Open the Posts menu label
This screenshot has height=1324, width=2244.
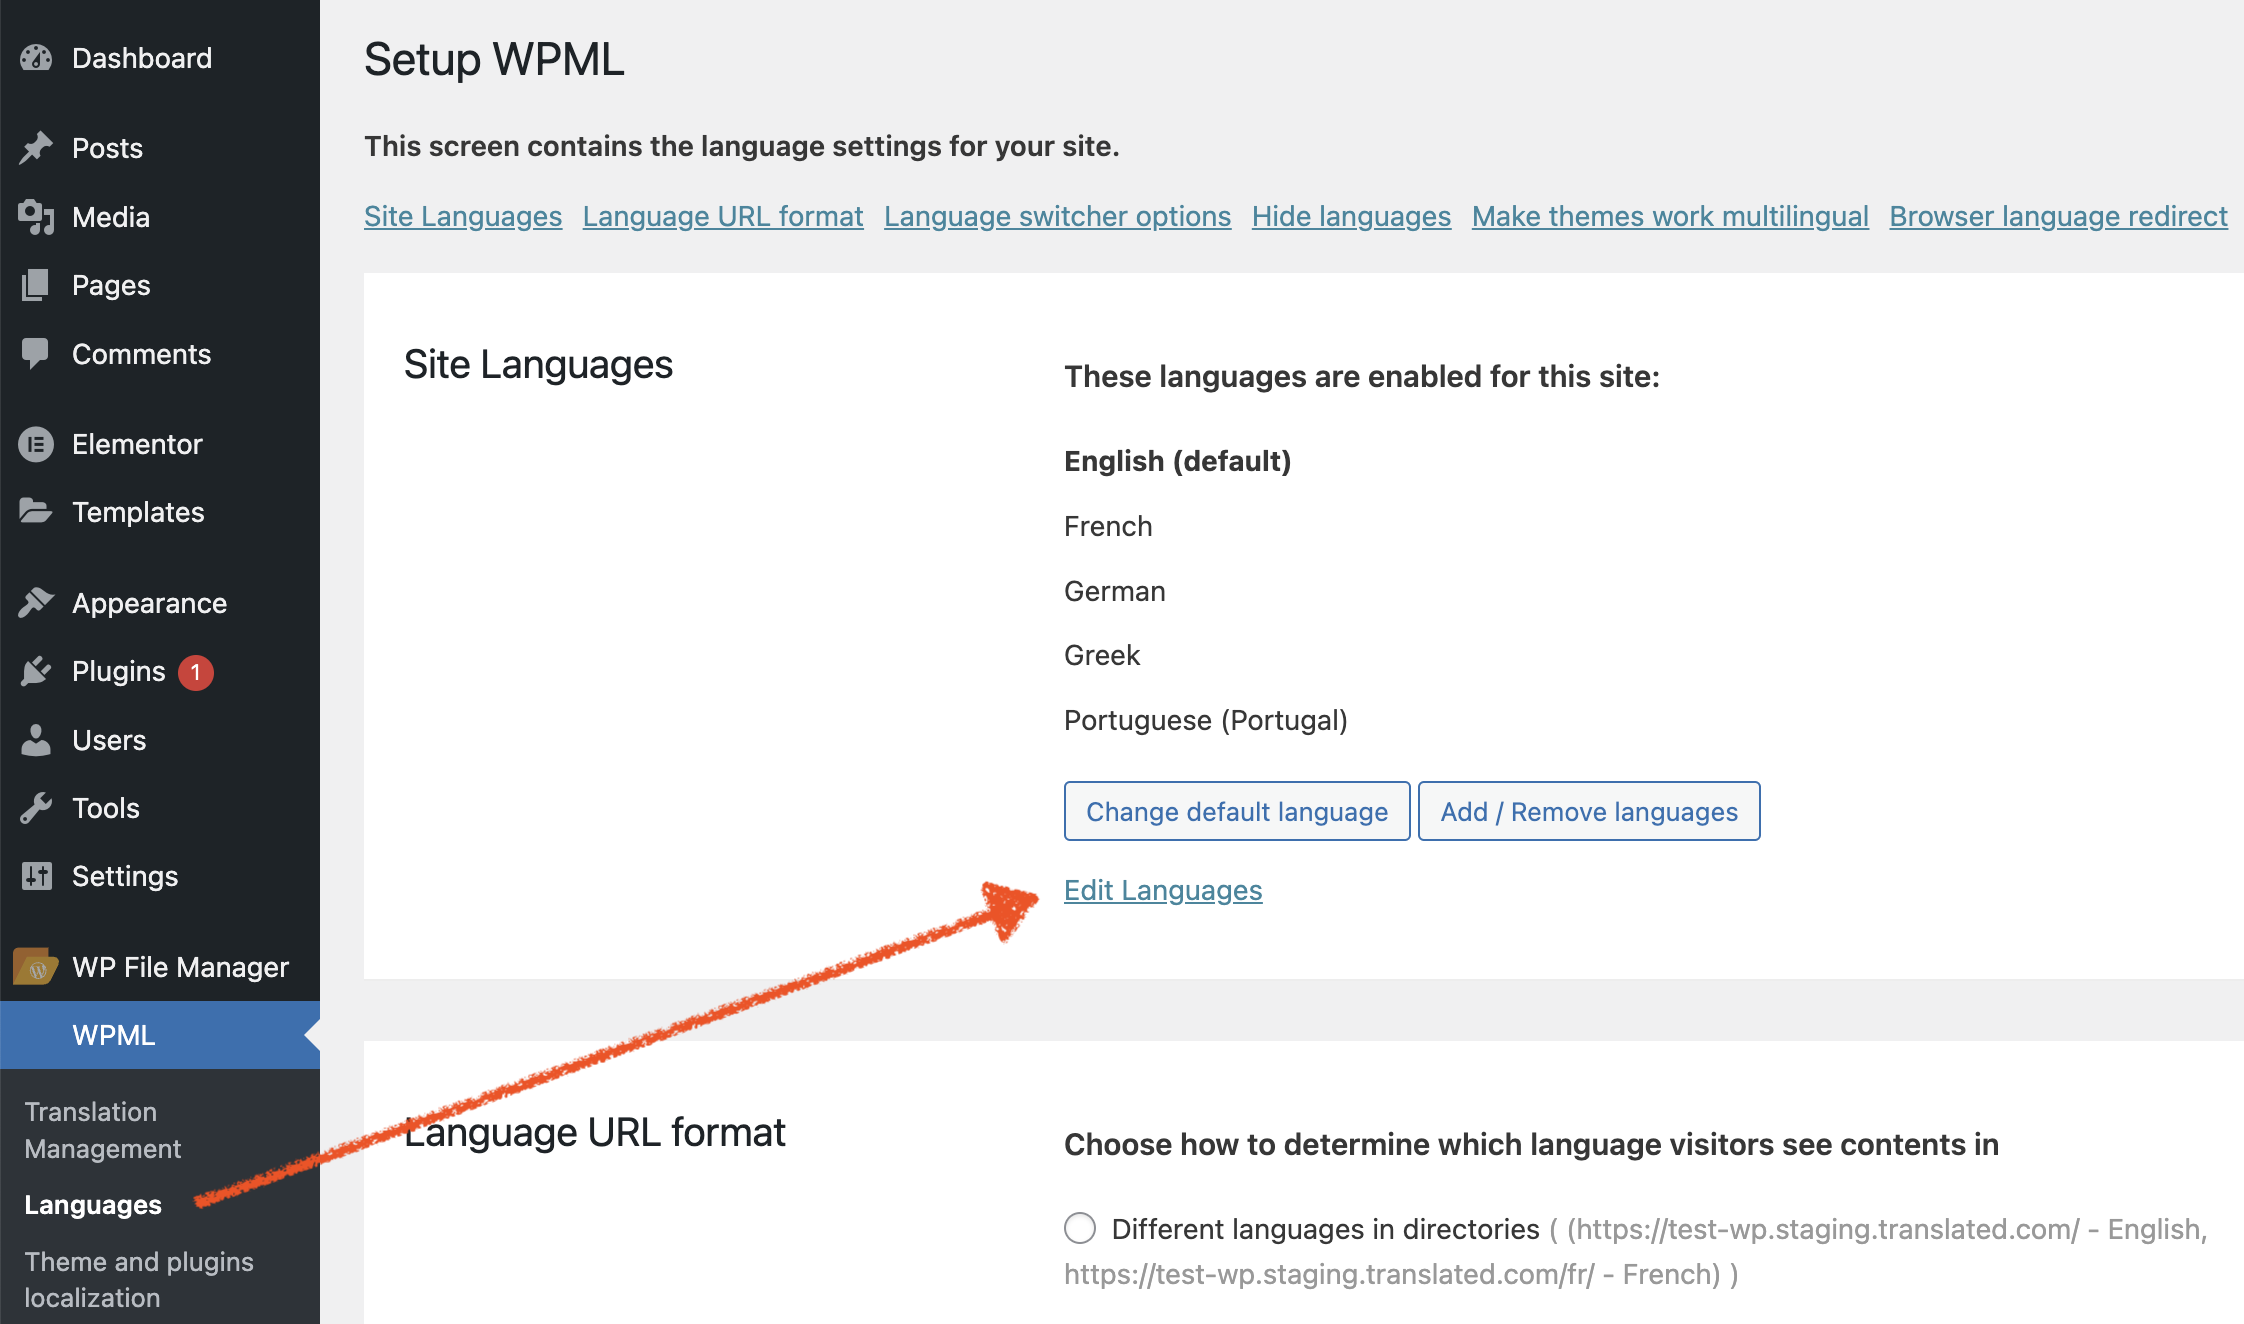[108, 148]
